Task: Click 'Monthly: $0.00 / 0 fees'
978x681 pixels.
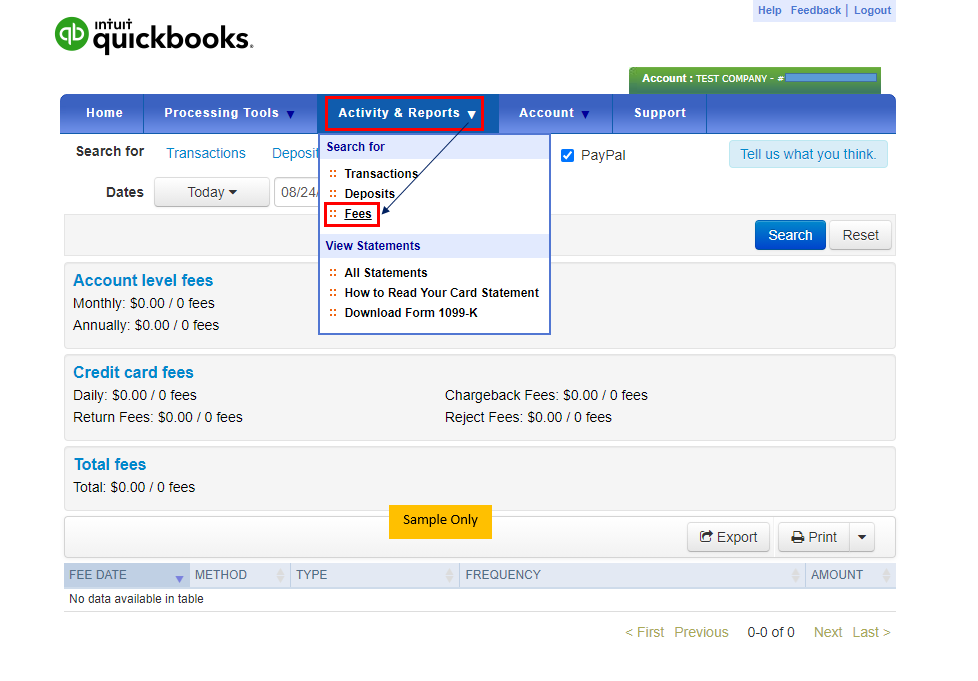Action: pos(143,303)
